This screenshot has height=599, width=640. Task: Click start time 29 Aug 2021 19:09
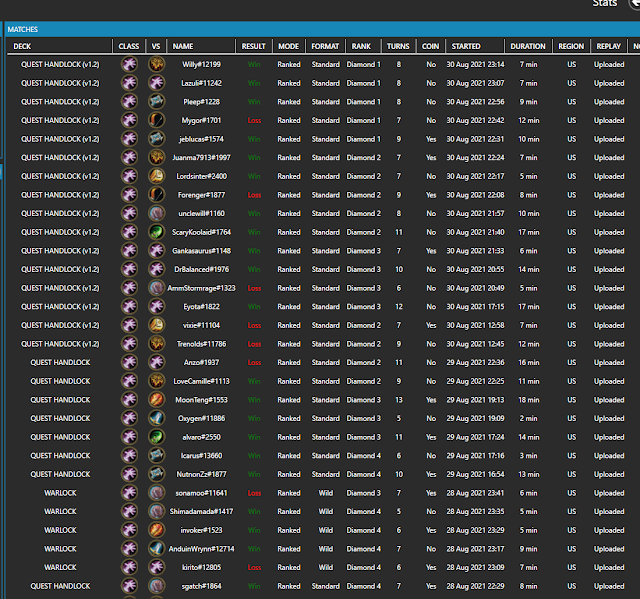coord(475,418)
